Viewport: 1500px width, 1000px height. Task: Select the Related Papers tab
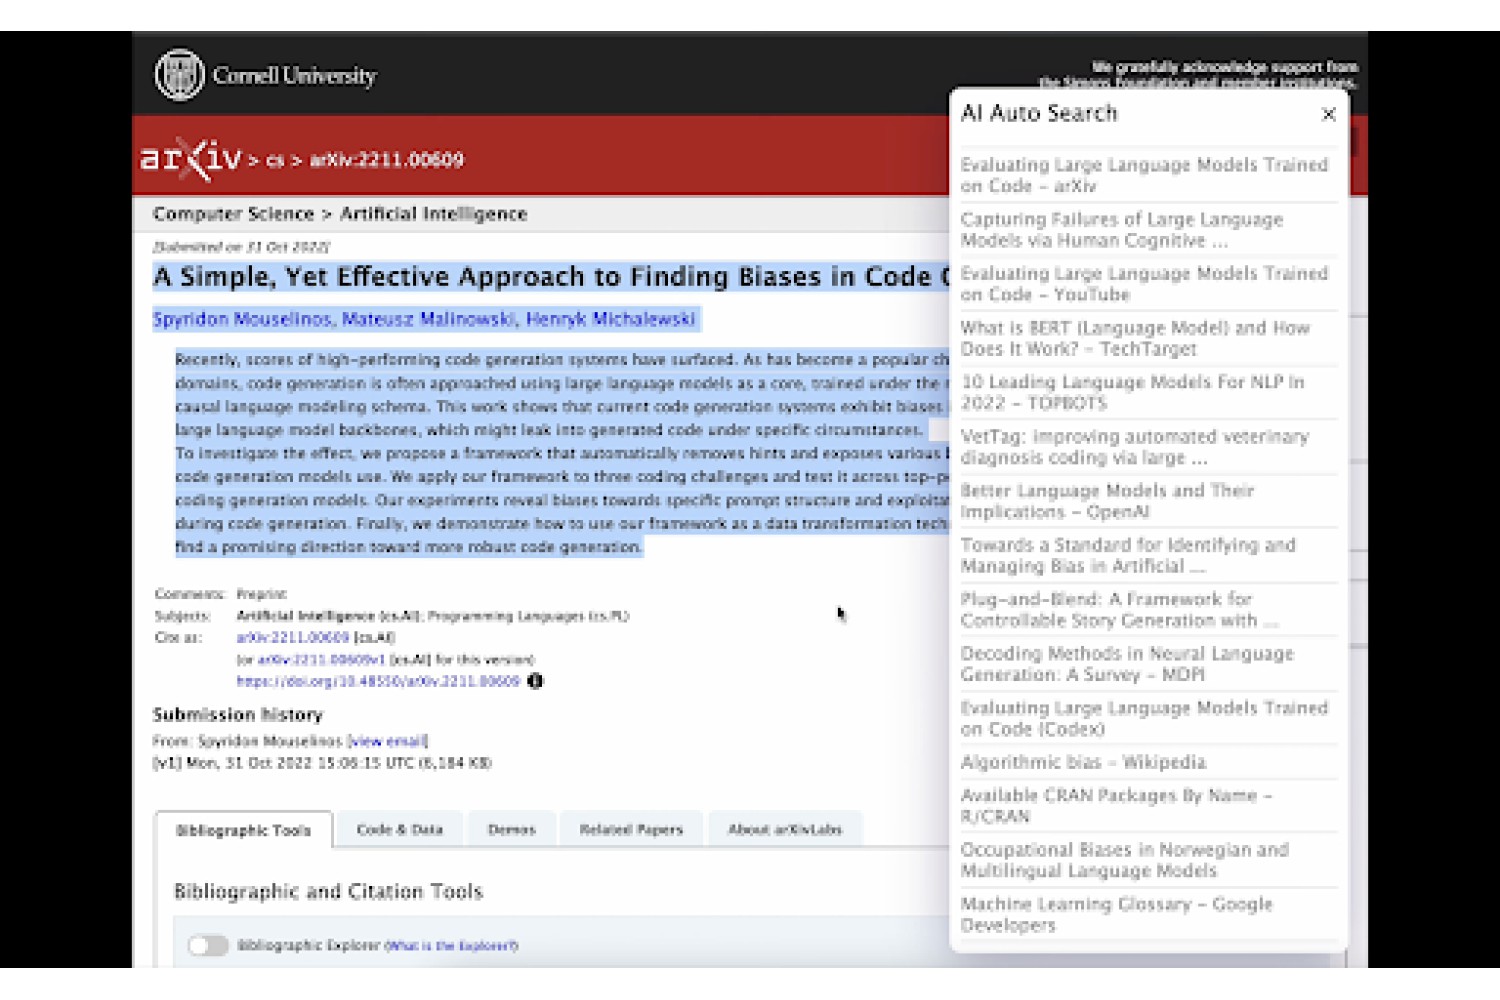631,829
